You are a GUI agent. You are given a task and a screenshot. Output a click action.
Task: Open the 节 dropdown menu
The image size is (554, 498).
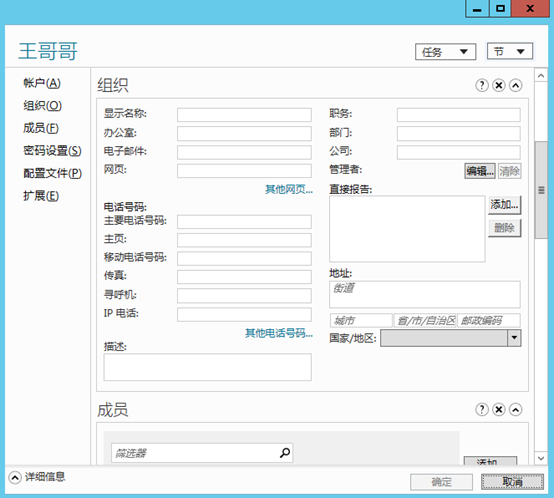click(x=509, y=52)
